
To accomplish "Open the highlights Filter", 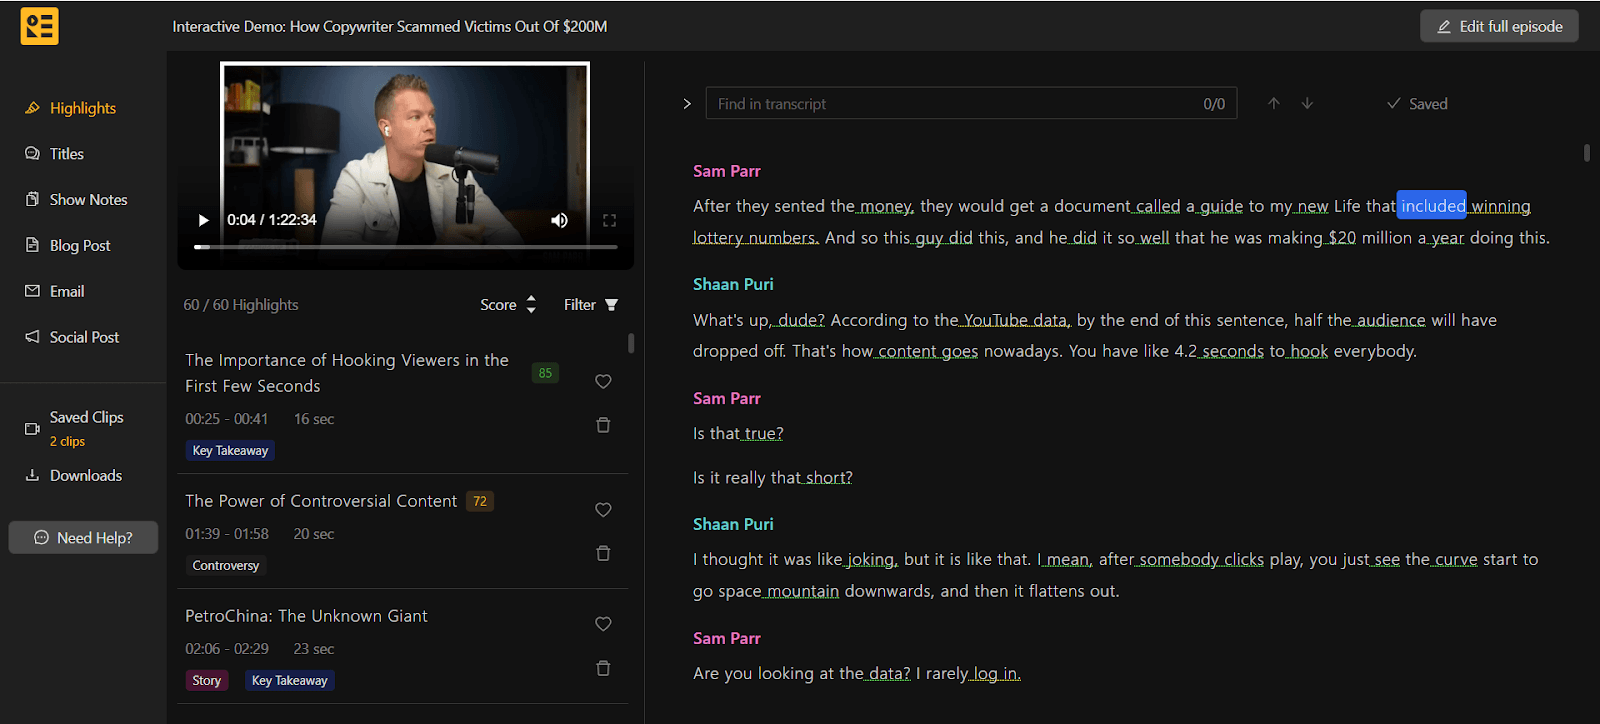I will click(x=591, y=305).
